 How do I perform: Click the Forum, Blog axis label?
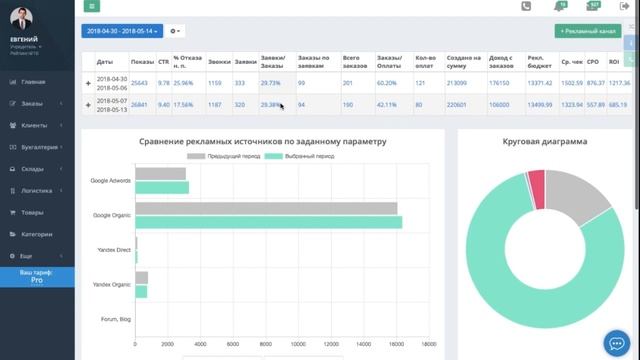click(x=116, y=319)
